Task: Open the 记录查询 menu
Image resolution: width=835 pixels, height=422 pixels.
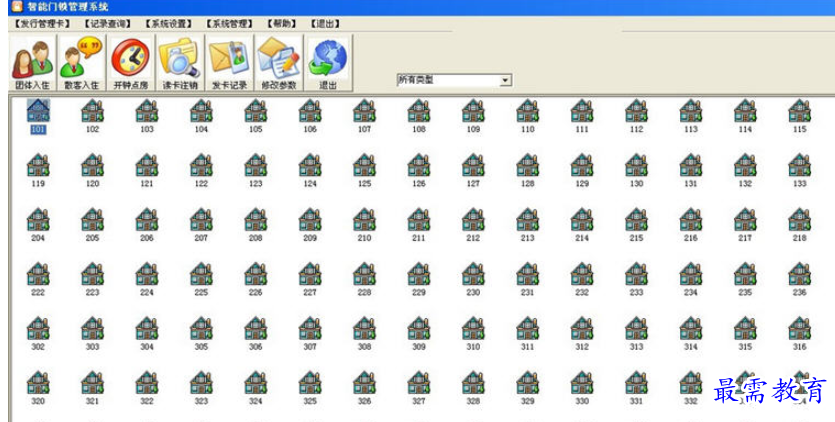Action: (x=108, y=24)
